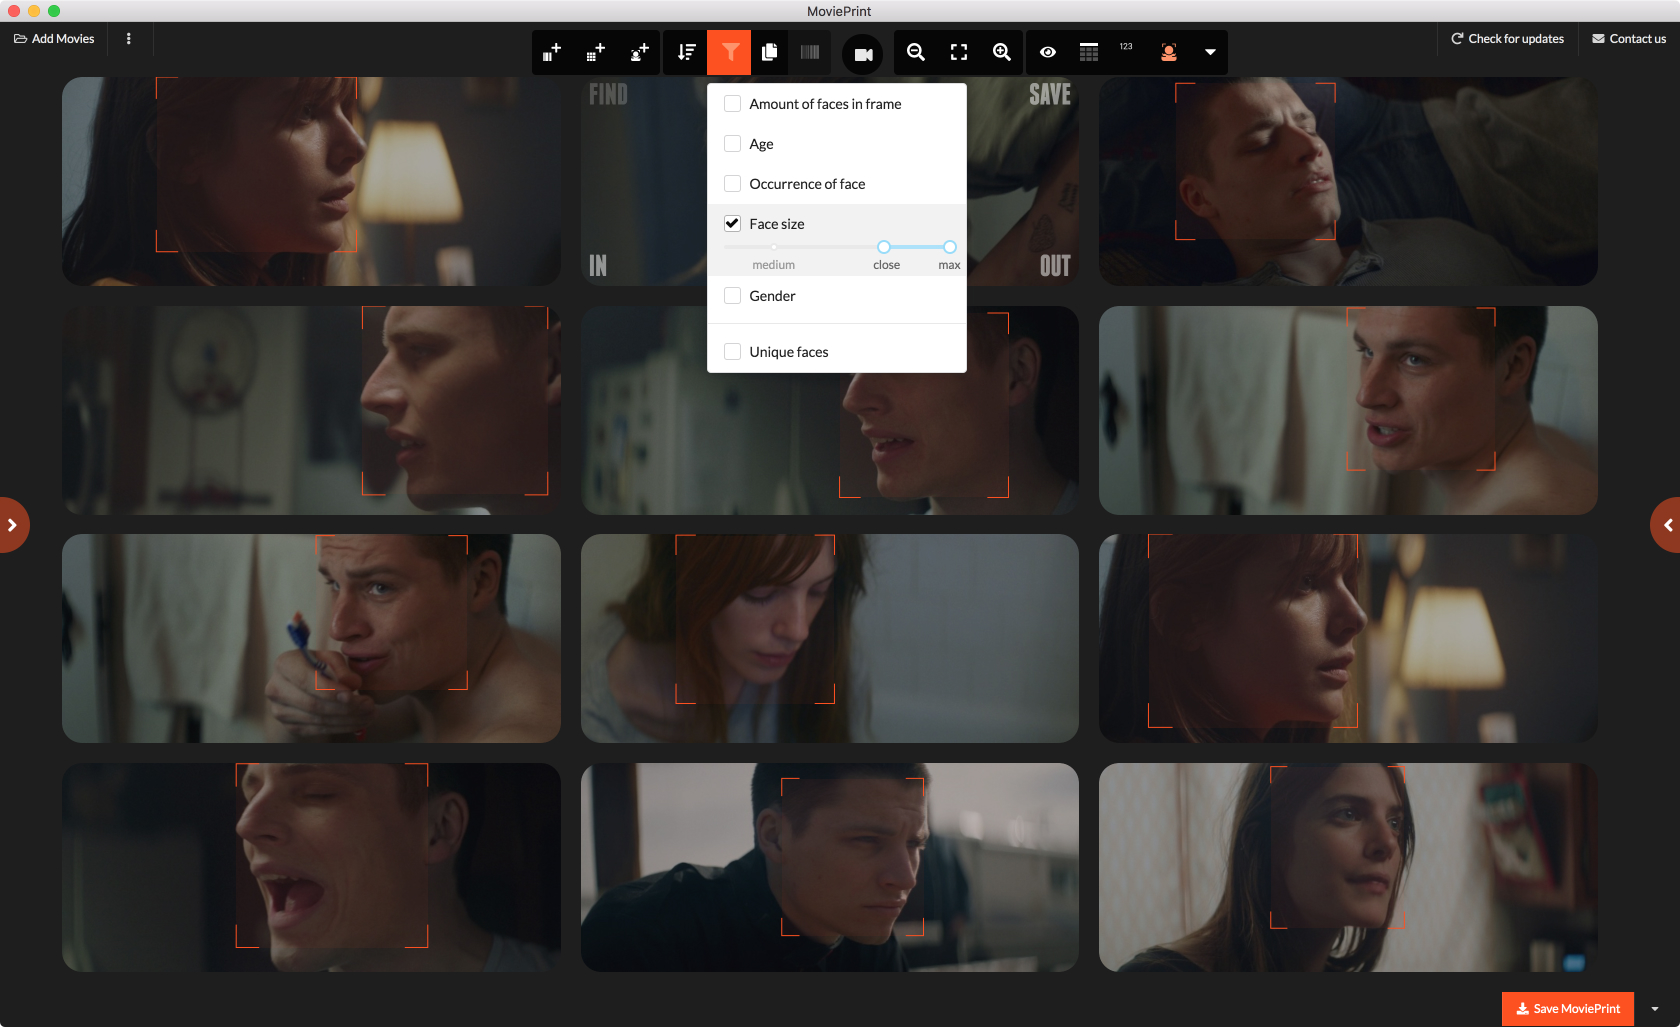Expand the toolbar view options caret
This screenshot has height=1027, width=1680.
coord(1210,52)
